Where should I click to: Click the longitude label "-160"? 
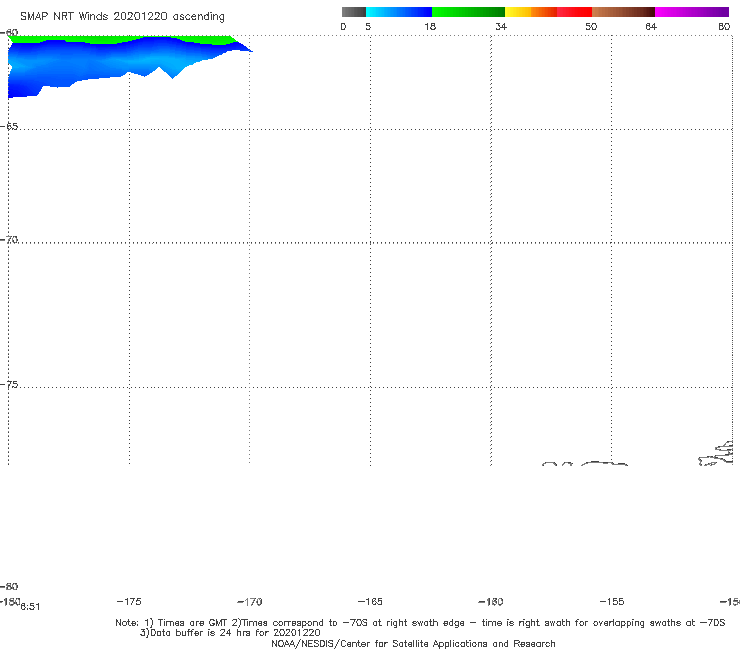point(491,601)
